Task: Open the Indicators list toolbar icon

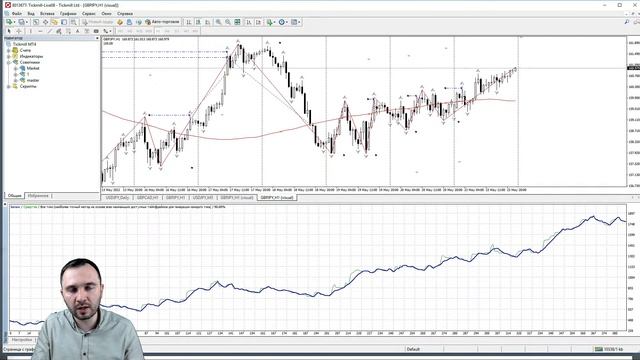Action: click(269, 22)
